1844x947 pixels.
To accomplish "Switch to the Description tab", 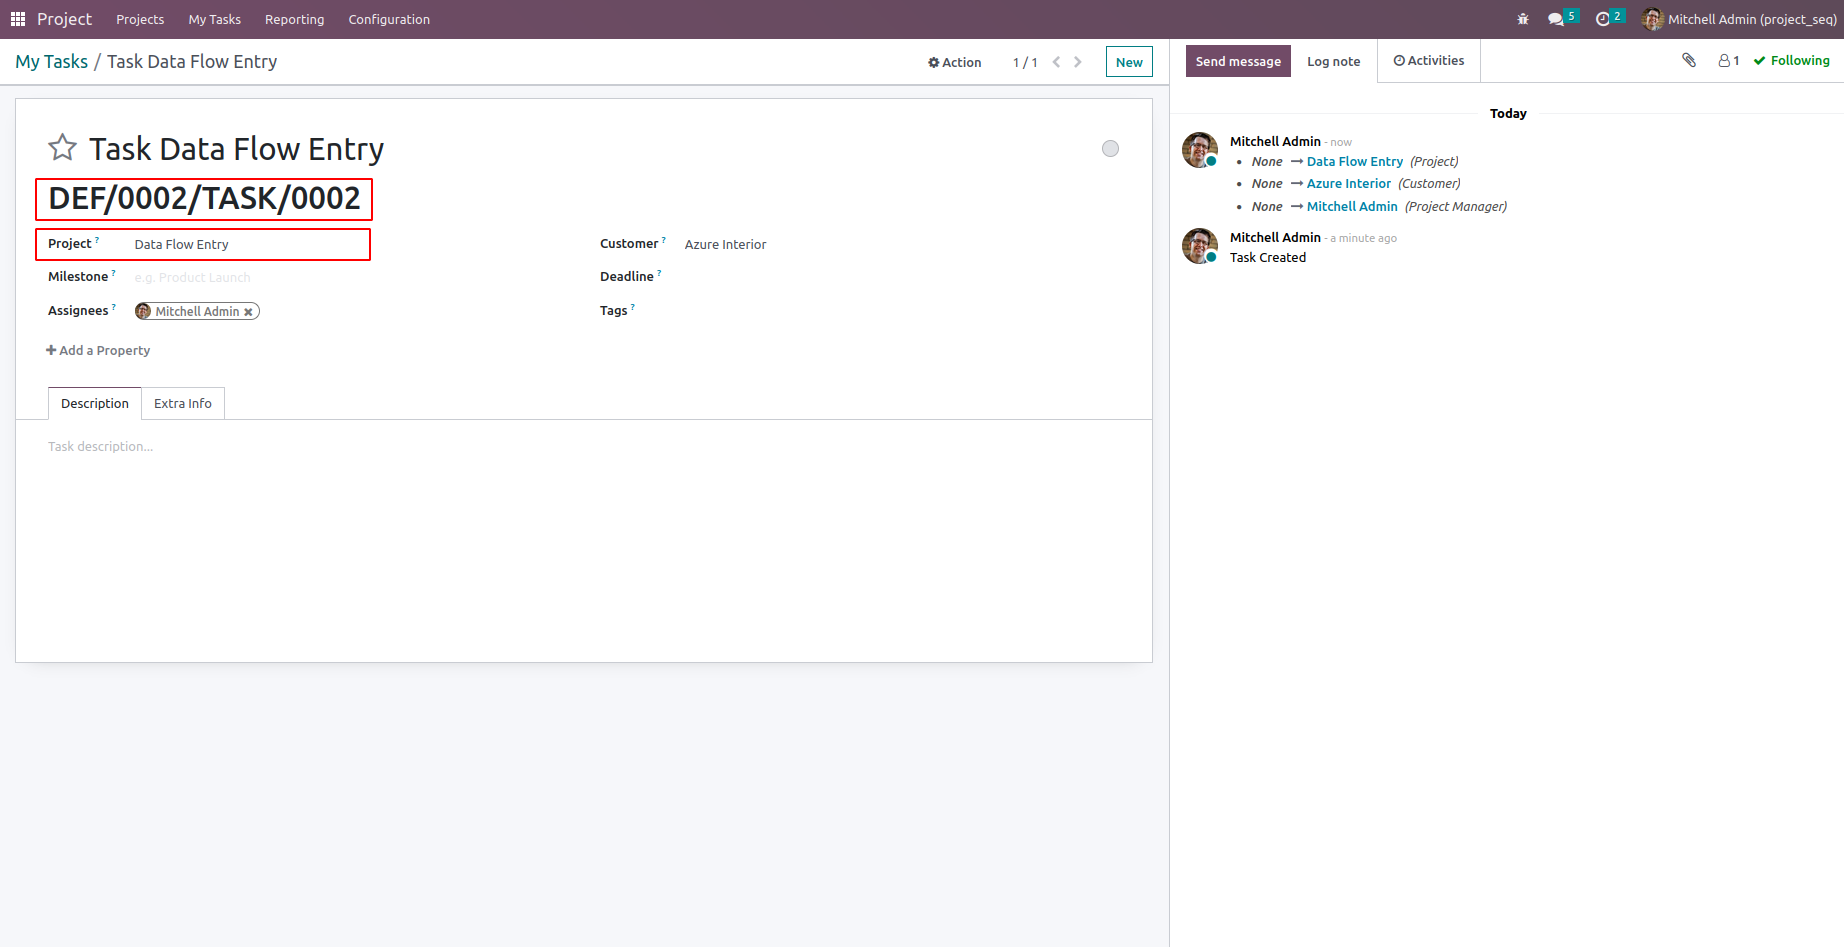I will [95, 403].
